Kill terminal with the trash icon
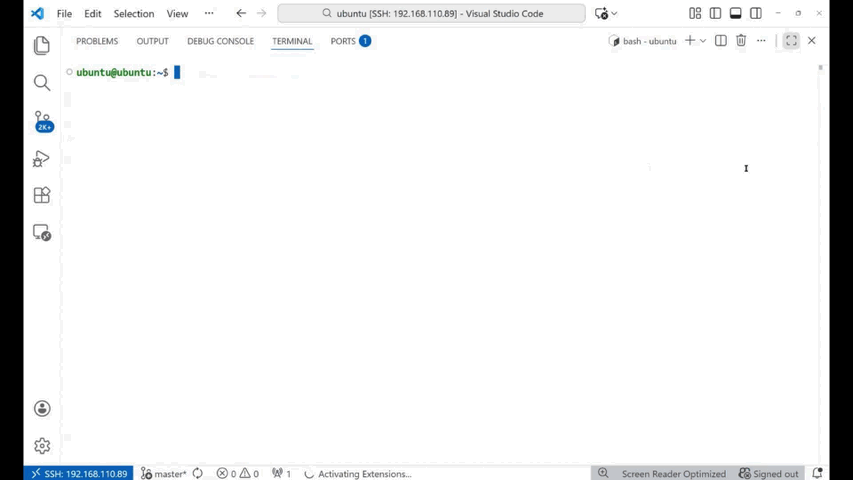 (741, 41)
